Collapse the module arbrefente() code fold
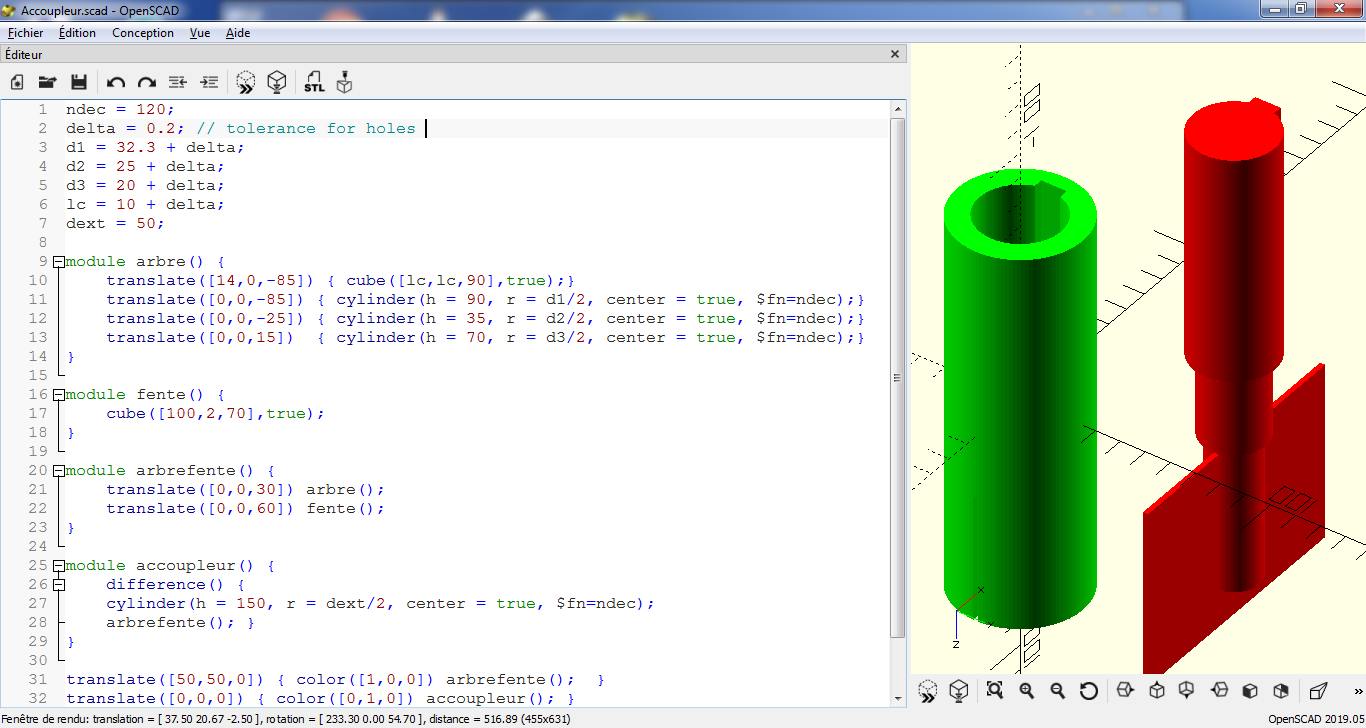This screenshot has width=1366, height=728. click(59, 470)
